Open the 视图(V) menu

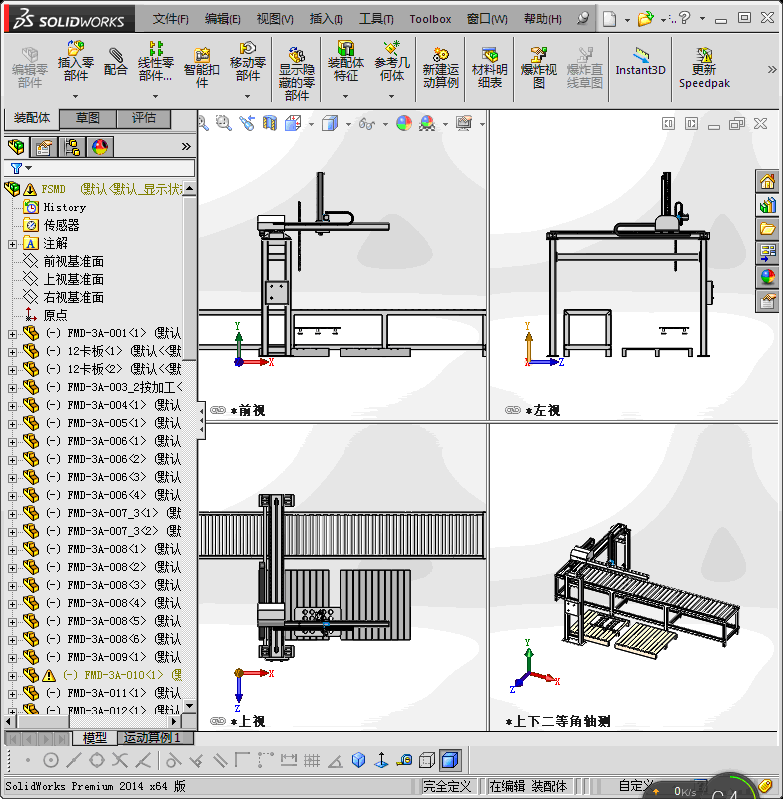click(x=275, y=19)
